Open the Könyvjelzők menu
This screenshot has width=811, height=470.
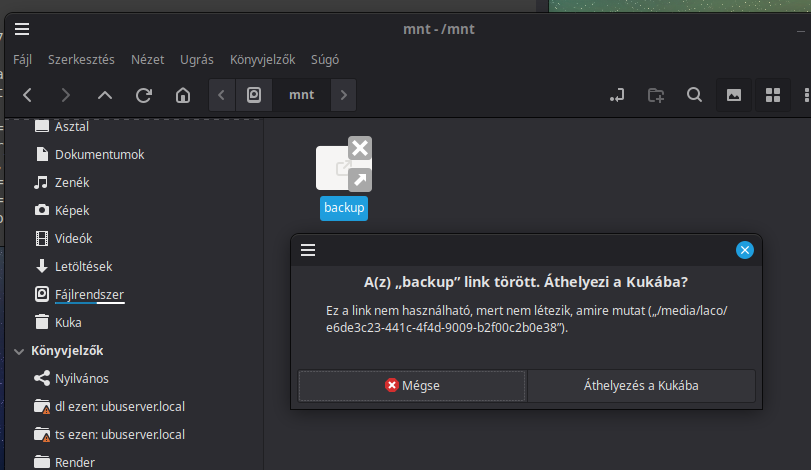point(262,59)
